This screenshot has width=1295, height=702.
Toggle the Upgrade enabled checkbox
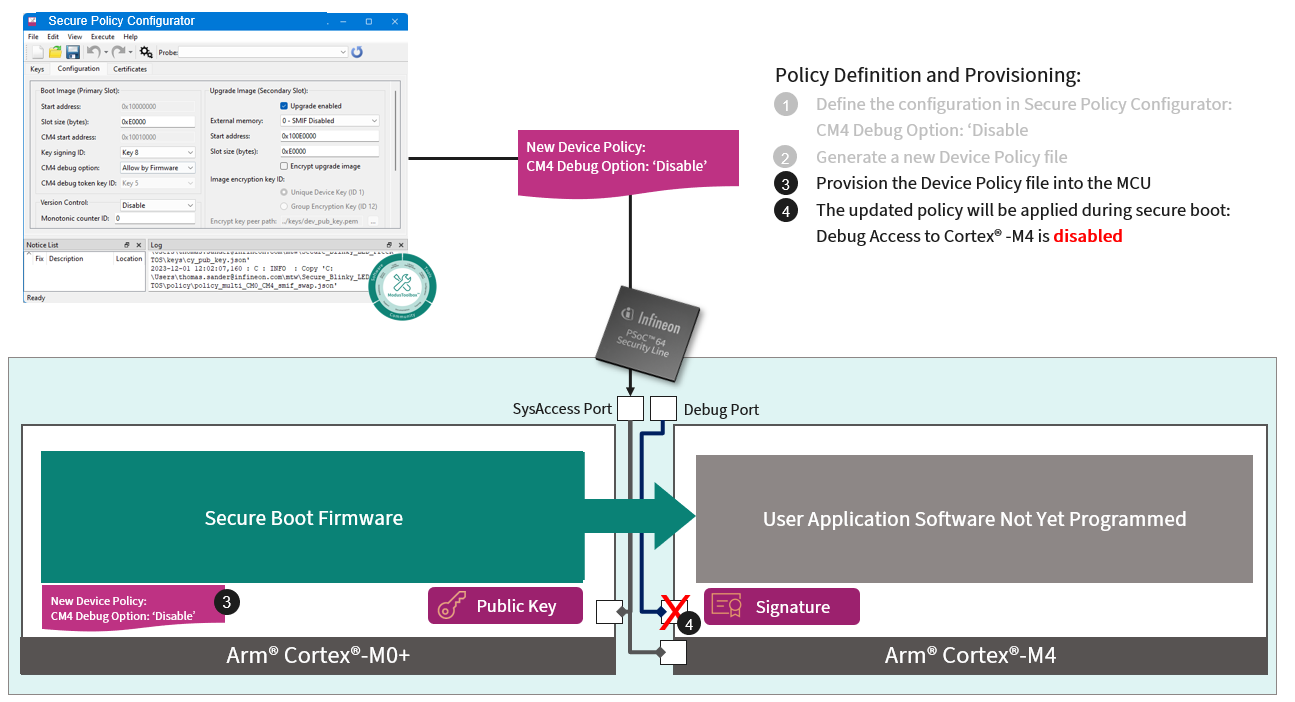(284, 106)
